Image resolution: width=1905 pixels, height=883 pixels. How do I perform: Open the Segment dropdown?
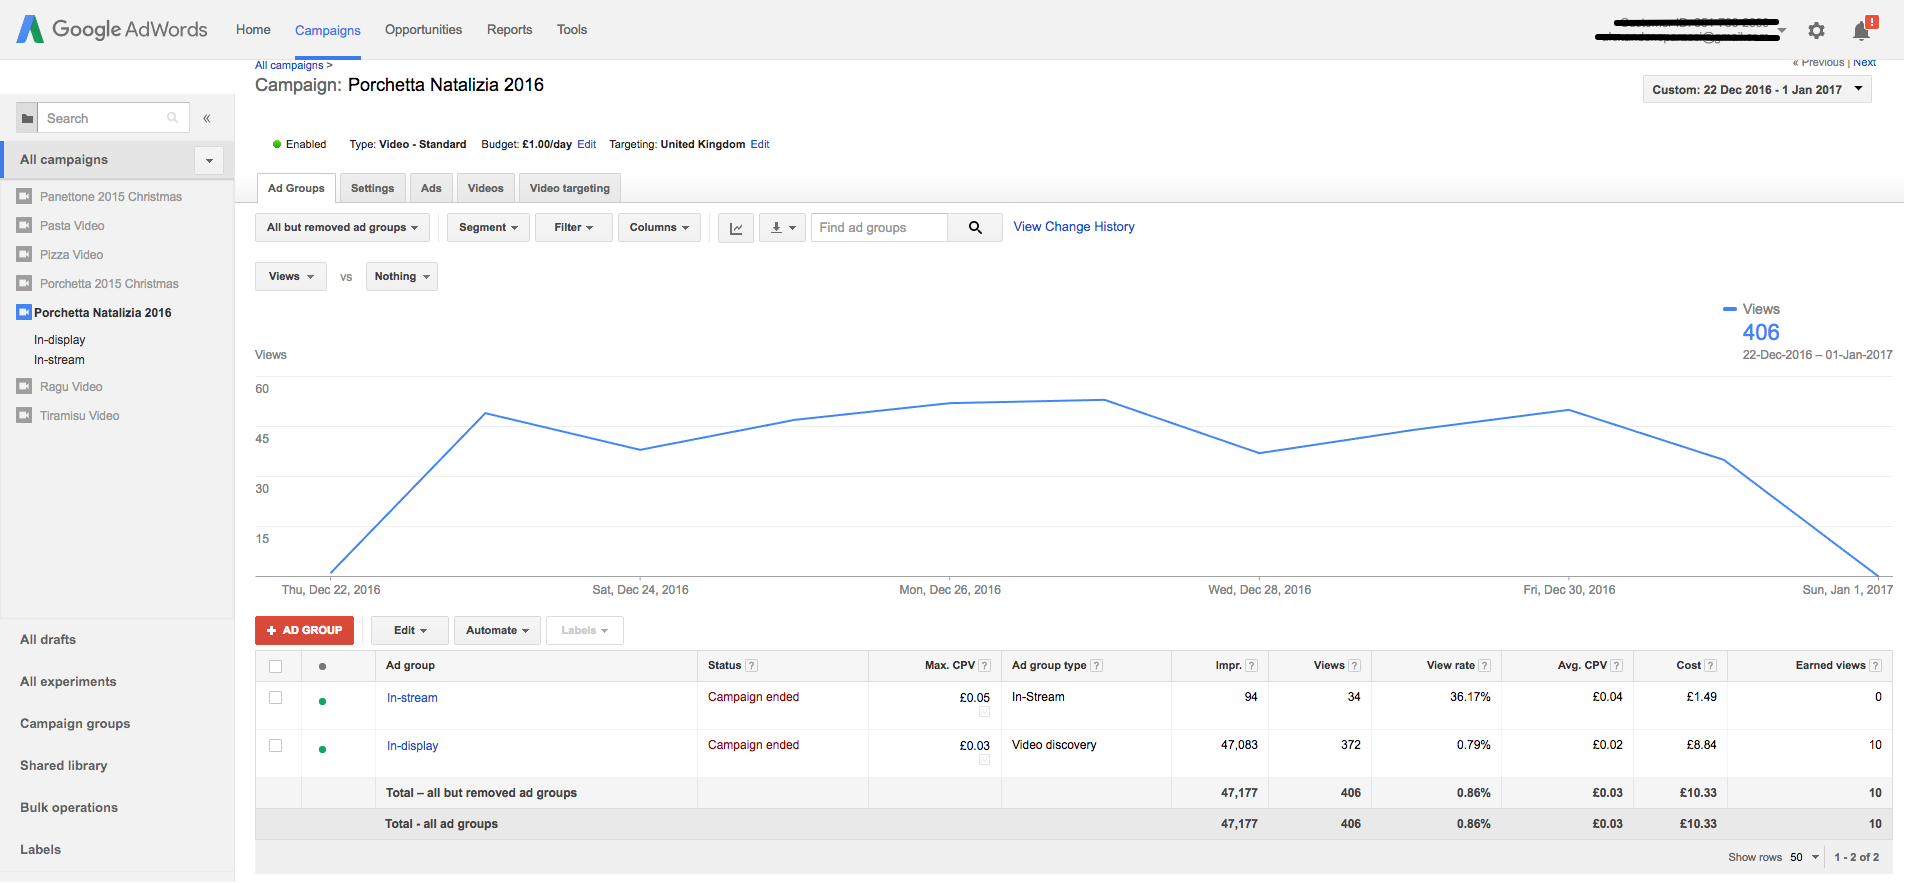[x=488, y=228]
